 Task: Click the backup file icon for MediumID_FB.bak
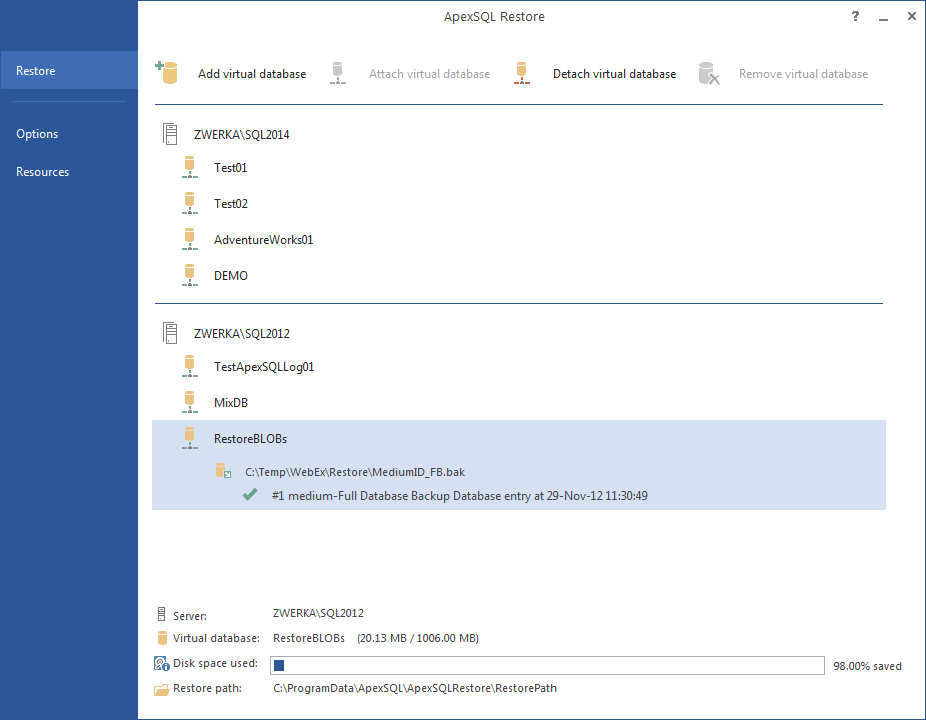(223, 471)
